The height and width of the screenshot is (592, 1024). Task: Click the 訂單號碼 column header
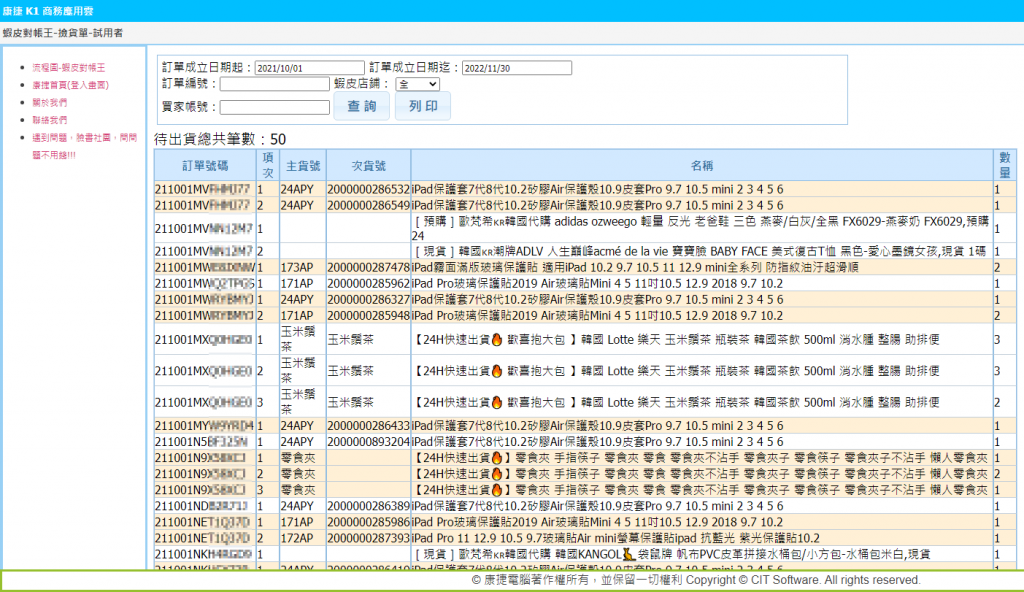205,165
